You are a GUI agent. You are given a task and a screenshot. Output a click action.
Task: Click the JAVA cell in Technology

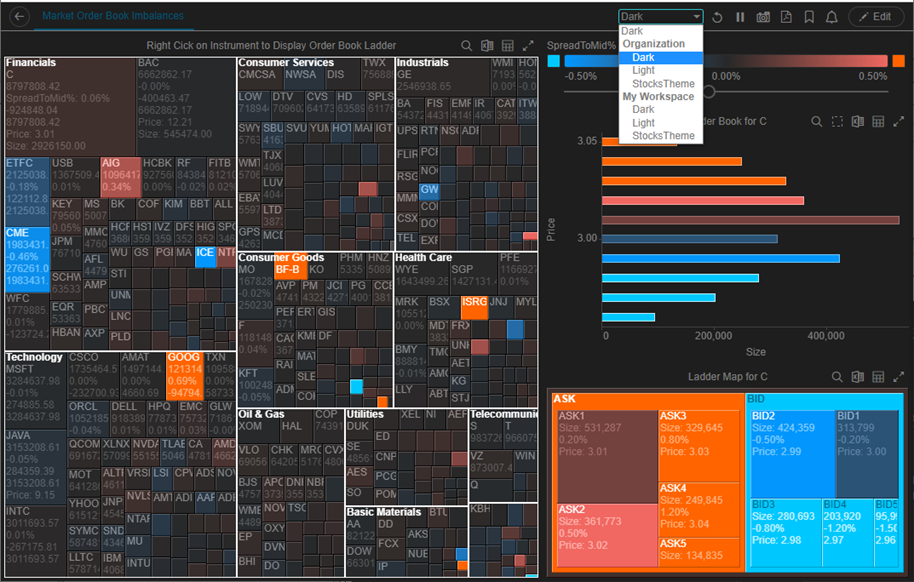coord(35,467)
